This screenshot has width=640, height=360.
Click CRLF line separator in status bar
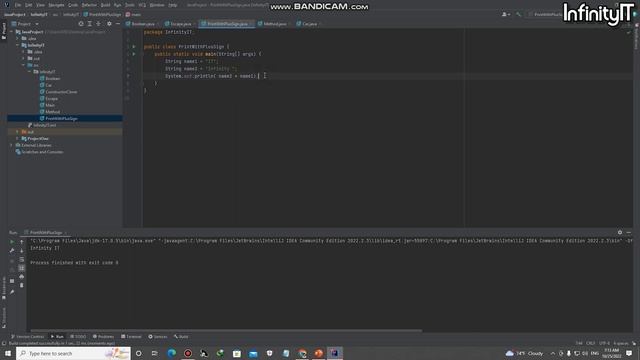(x=590, y=343)
